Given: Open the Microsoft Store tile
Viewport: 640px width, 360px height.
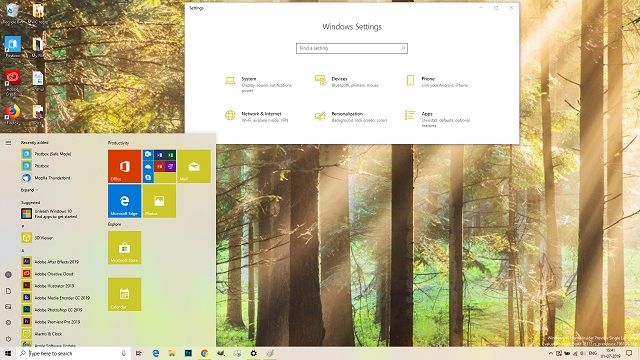Looking at the screenshot, I should pyautogui.click(x=124, y=248).
